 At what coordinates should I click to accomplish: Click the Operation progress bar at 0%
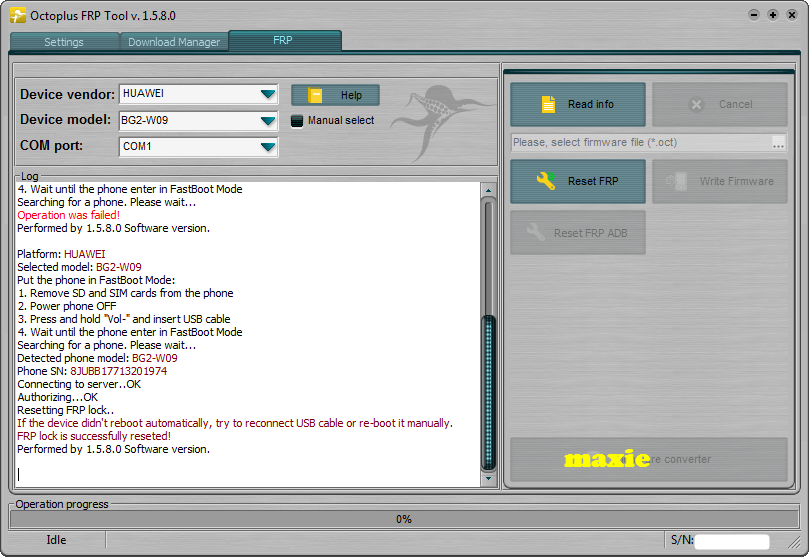tap(404, 519)
